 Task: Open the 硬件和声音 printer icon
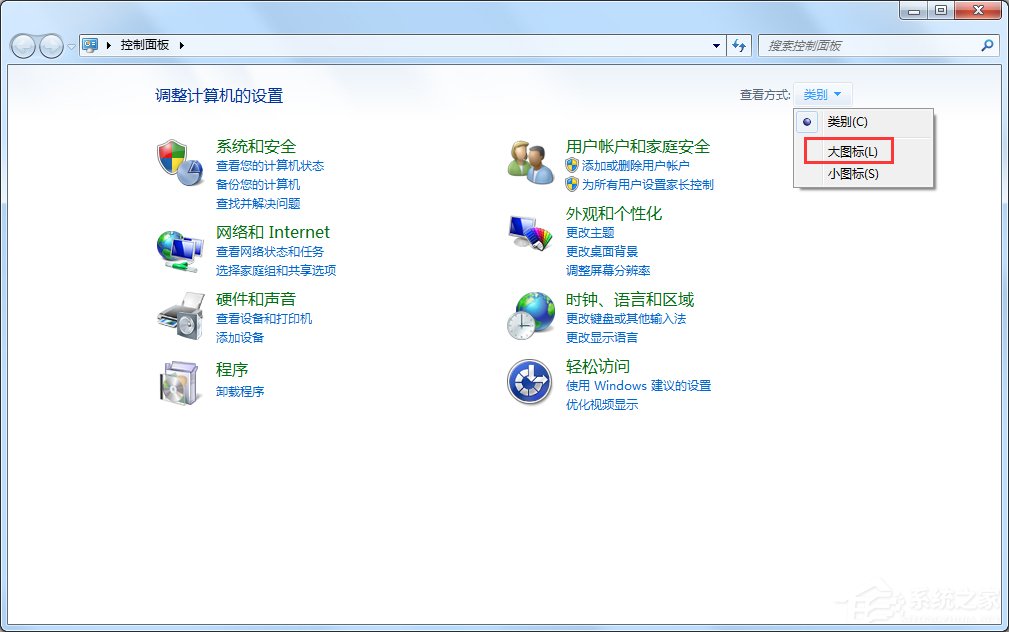pos(179,315)
